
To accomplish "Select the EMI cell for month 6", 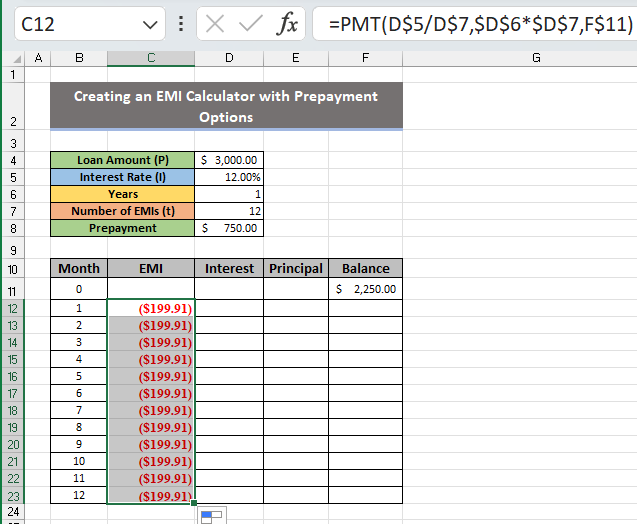I will 151,393.
